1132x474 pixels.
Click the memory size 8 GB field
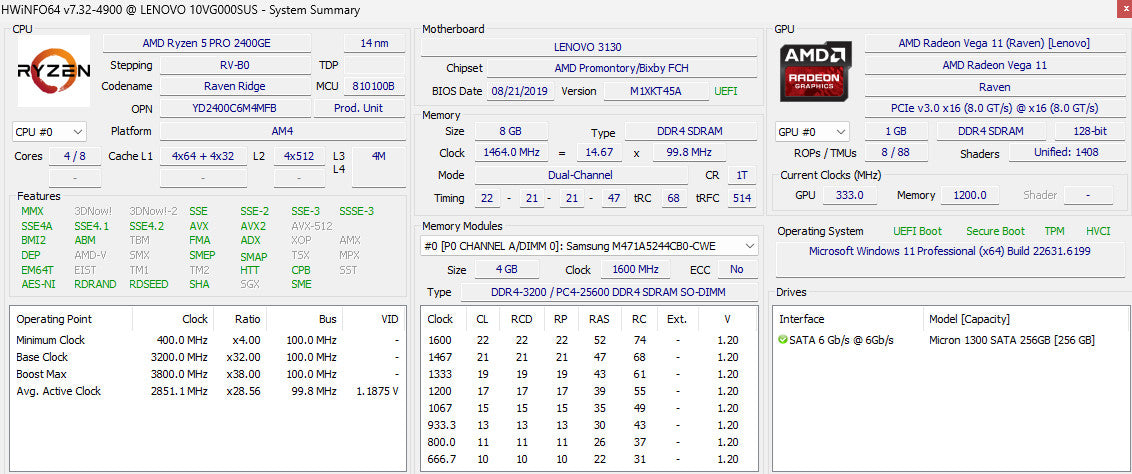(511, 131)
